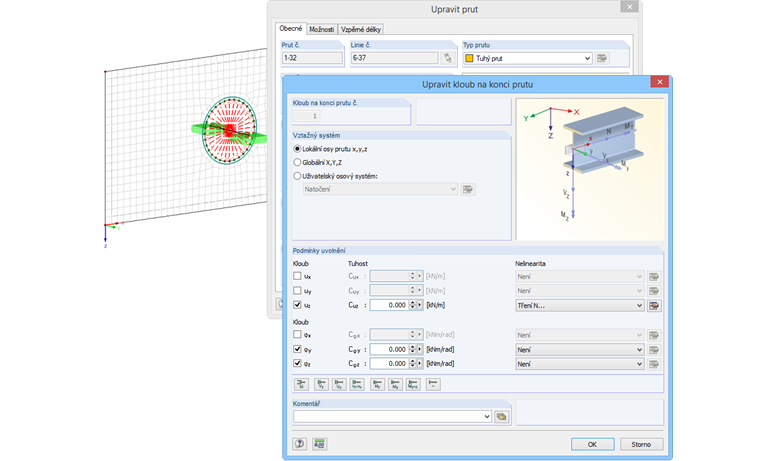Open the Tření N... nonlinearity dropdown
760x461 pixels.
[x=580, y=305]
